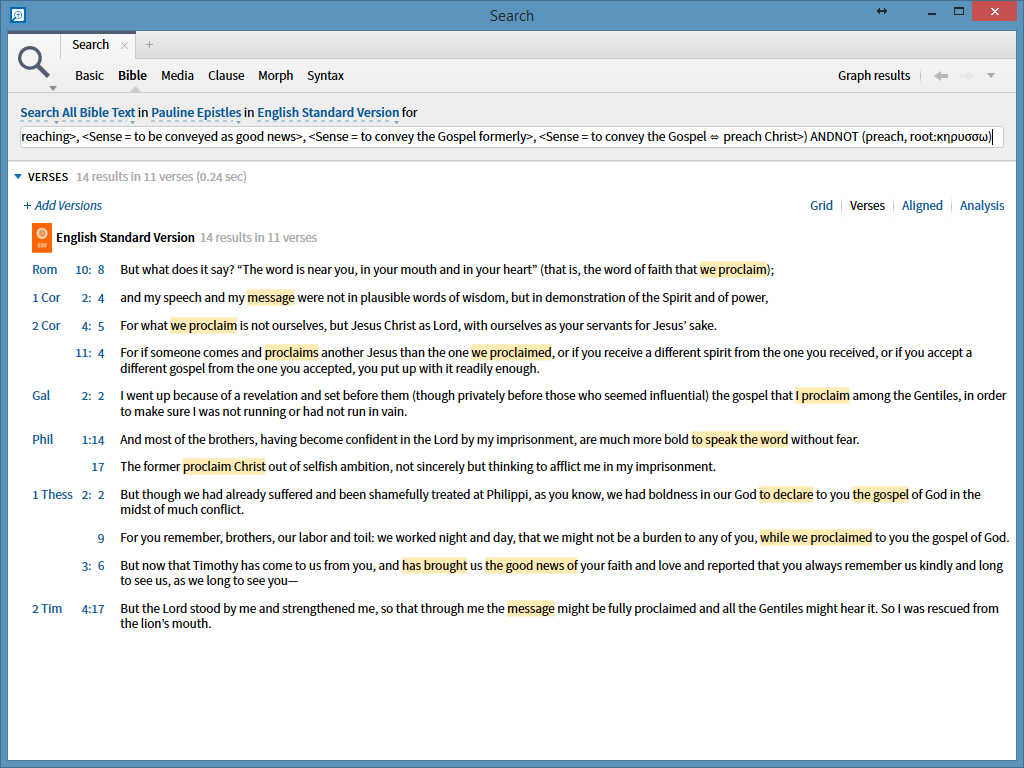Viewport: 1024px width, 768px height.
Task: Open verse reference 11: 4
Action: tap(89, 353)
